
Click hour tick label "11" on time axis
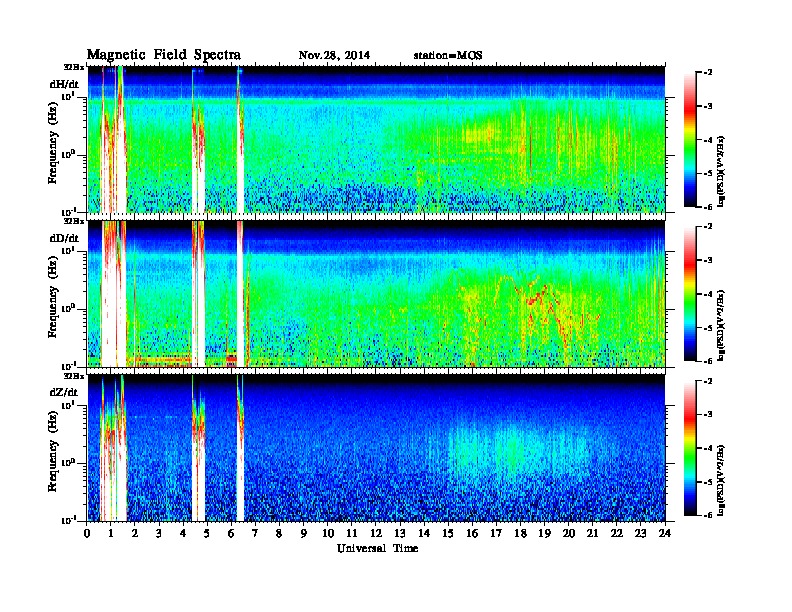352,533
